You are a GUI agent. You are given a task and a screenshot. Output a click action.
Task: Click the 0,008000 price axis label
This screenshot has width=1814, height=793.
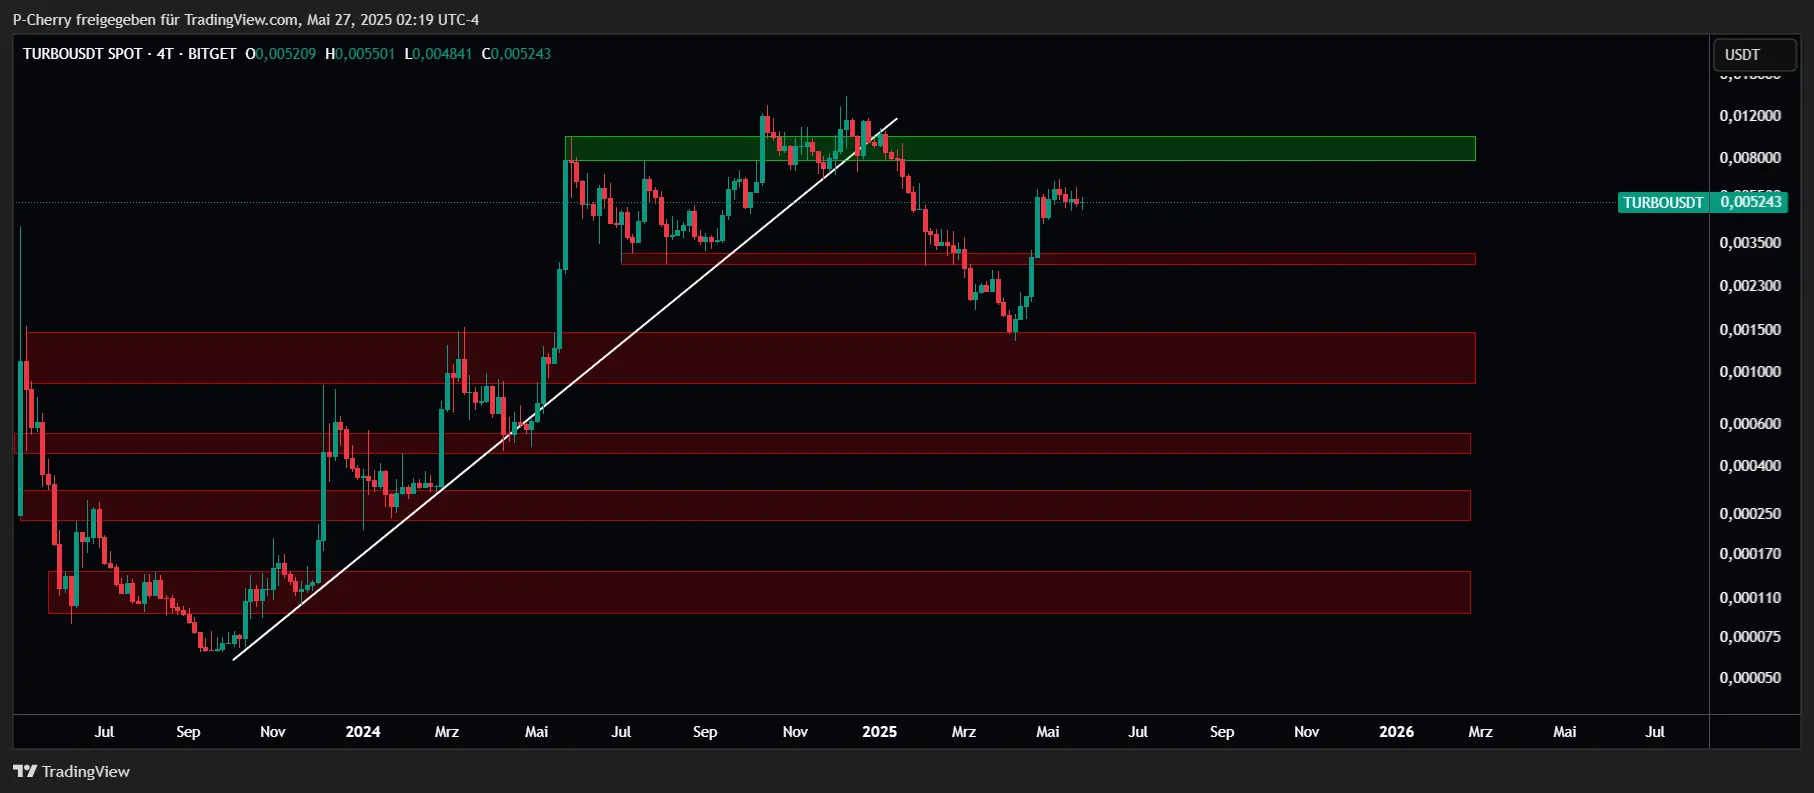(1750, 158)
